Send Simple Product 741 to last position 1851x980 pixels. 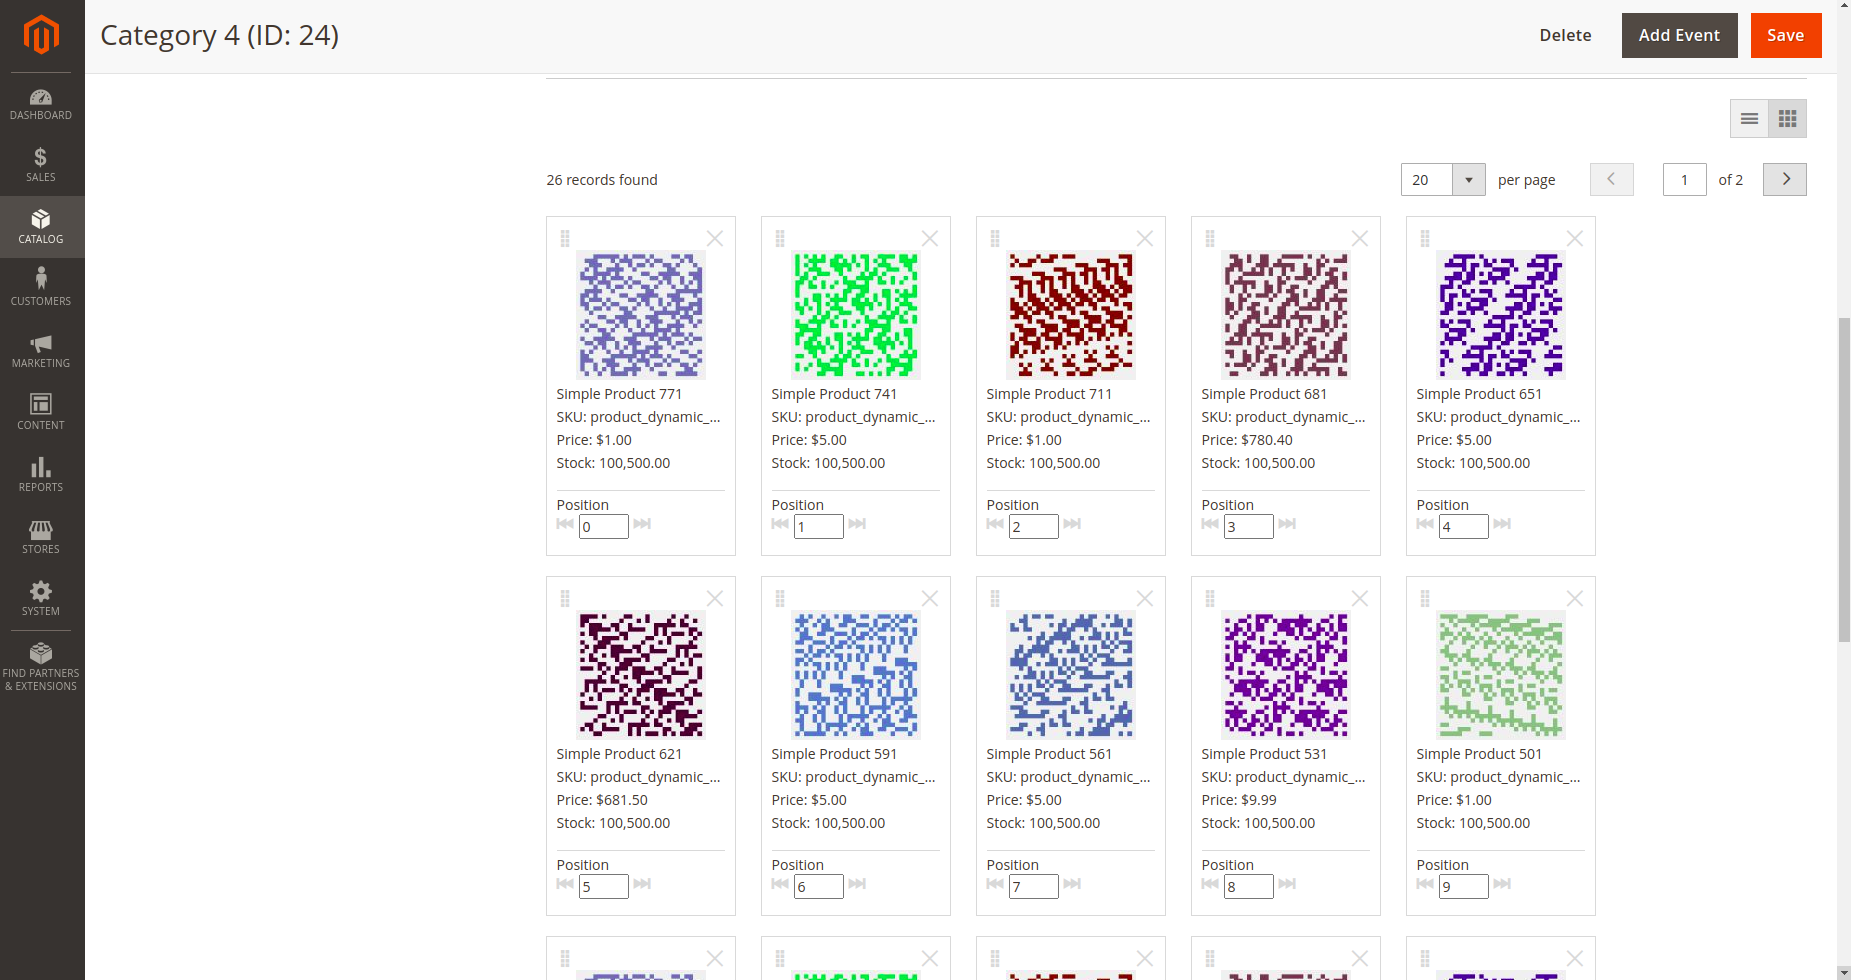857,524
